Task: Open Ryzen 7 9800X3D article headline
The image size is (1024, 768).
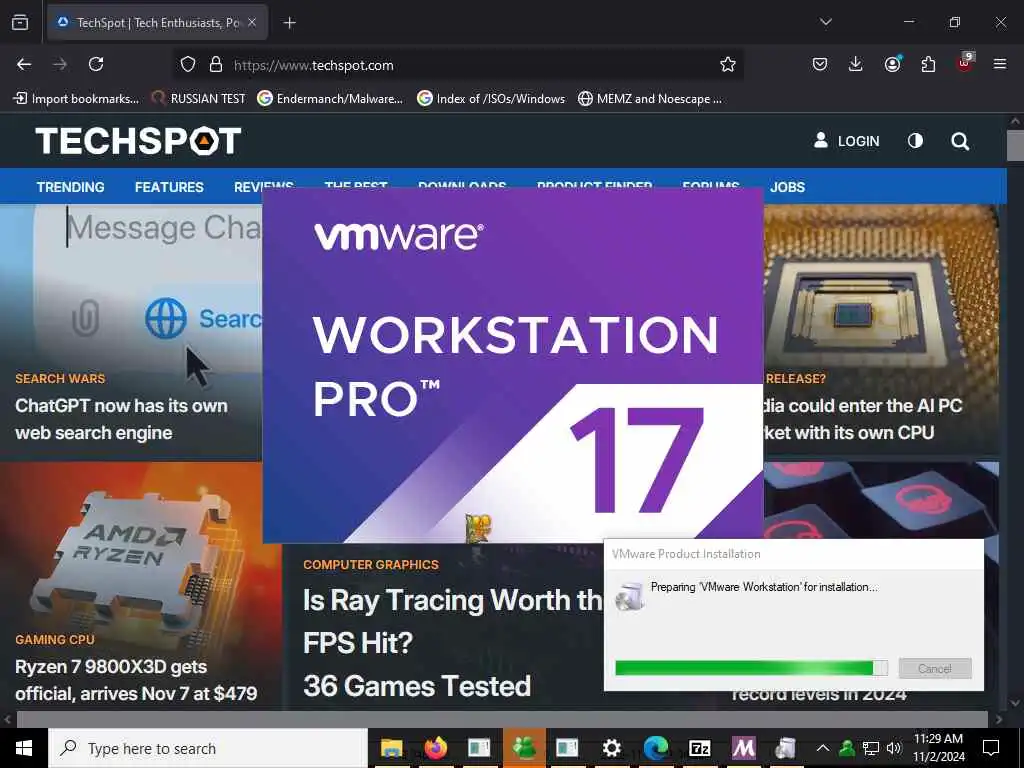Action: (136, 680)
